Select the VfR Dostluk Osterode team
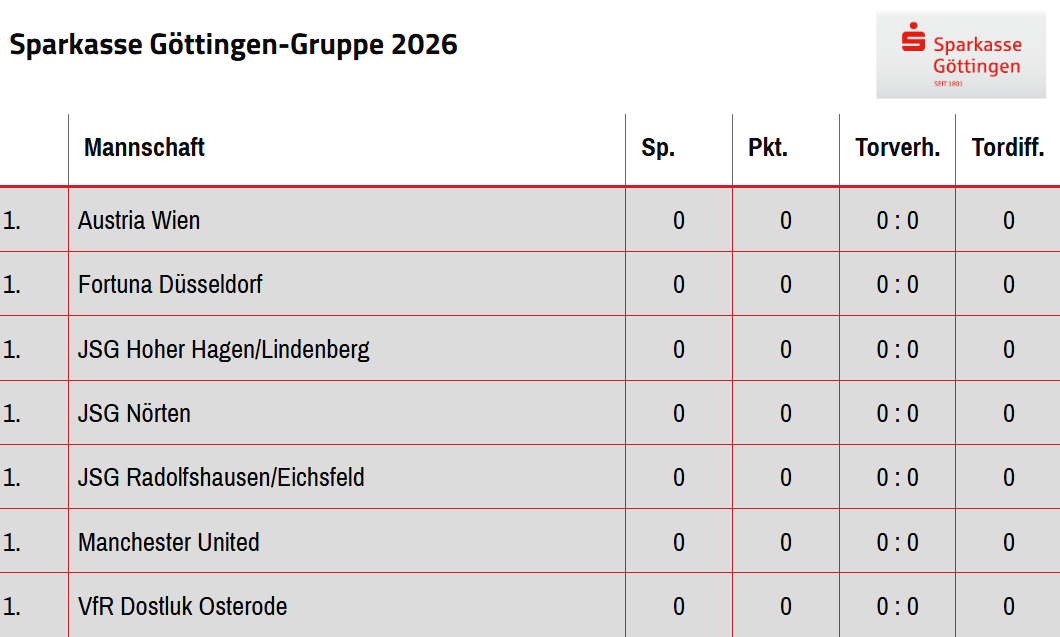Image resolution: width=1060 pixels, height=637 pixels. pyautogui.click(x=183, y=606)
